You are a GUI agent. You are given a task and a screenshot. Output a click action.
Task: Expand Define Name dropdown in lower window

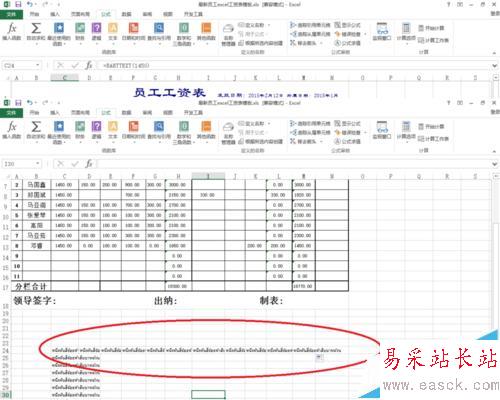tap(269, 124)
